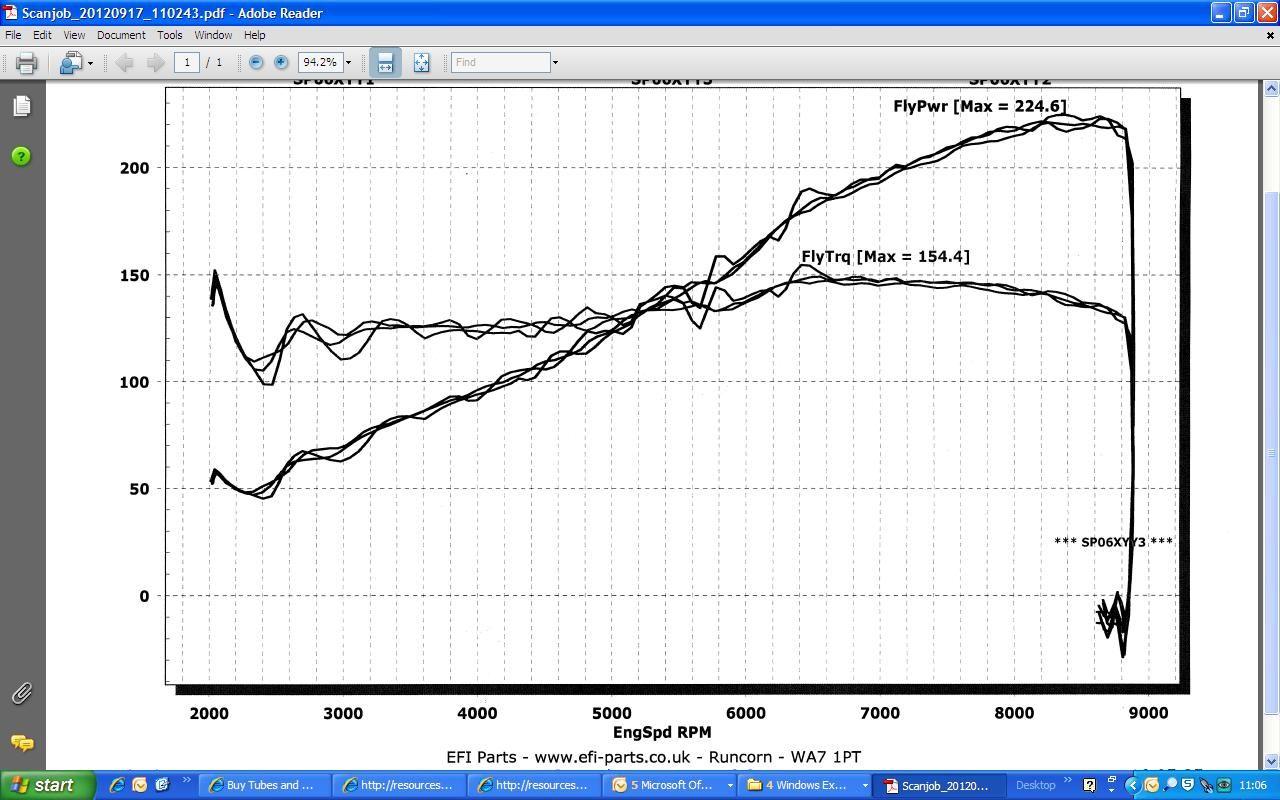Click the Print icon in toolbar
This screenshot has height=800, width=1280.
(x=26, y=63)
